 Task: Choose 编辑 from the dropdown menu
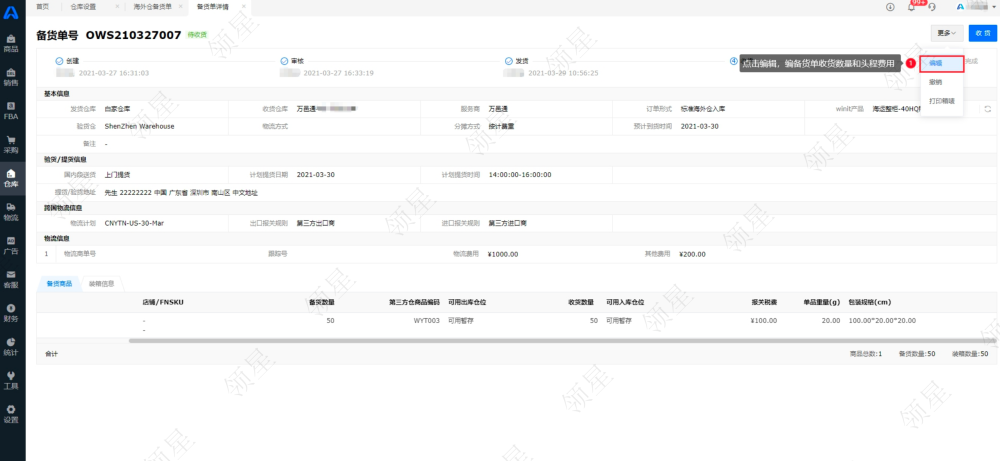point(936,63)
